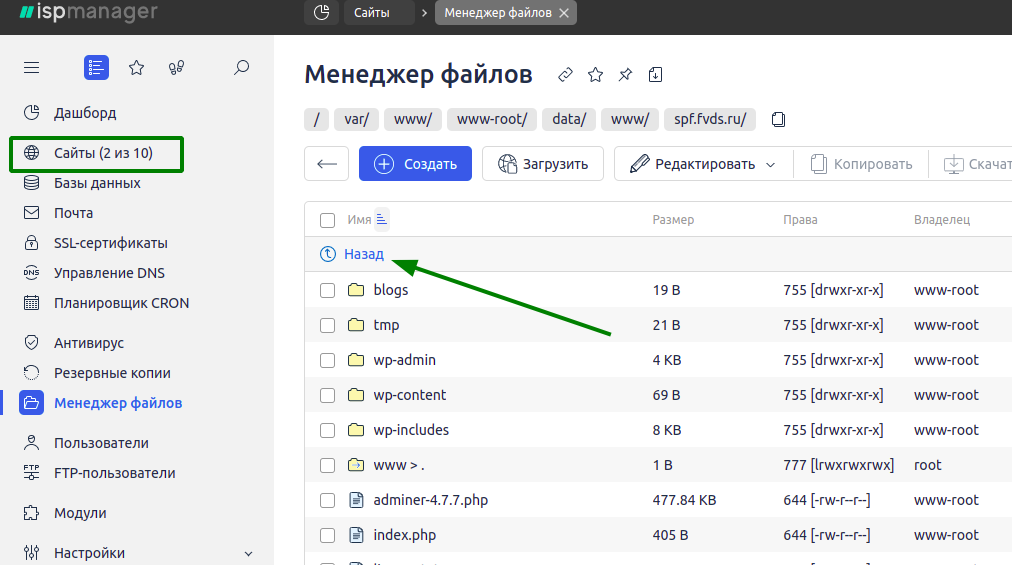Screen dimensions: 1012x565
Task: Show the menu list view icon
Action: pos(96,68)
